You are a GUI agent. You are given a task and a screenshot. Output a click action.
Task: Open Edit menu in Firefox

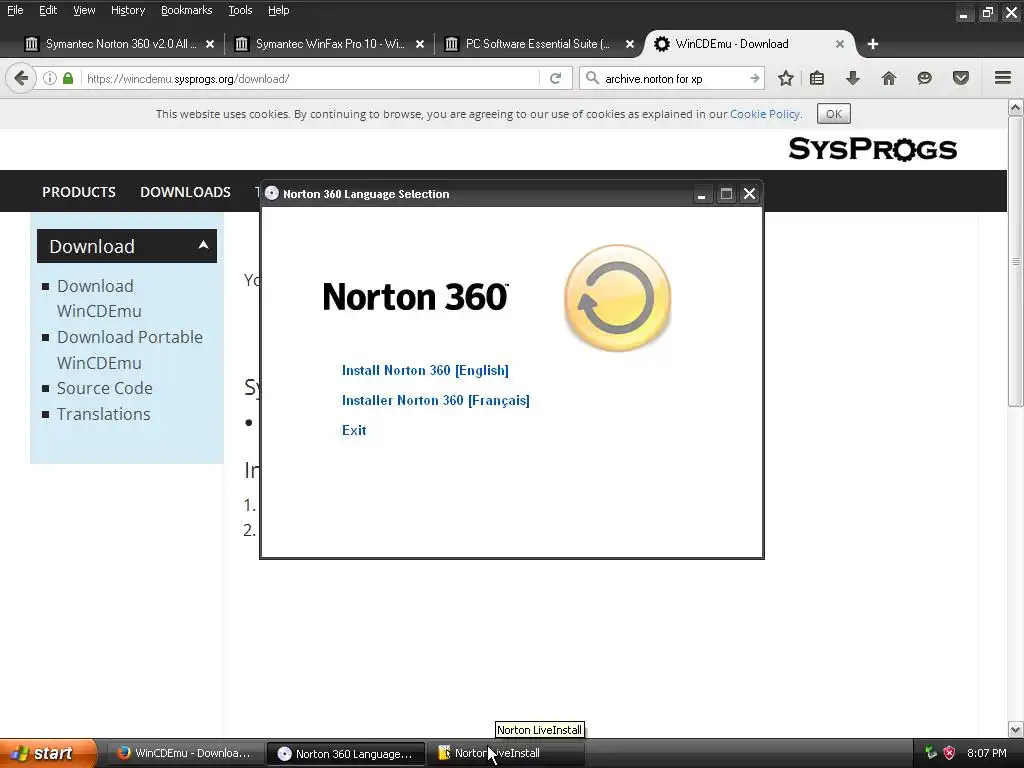click(x=48, y=10)
